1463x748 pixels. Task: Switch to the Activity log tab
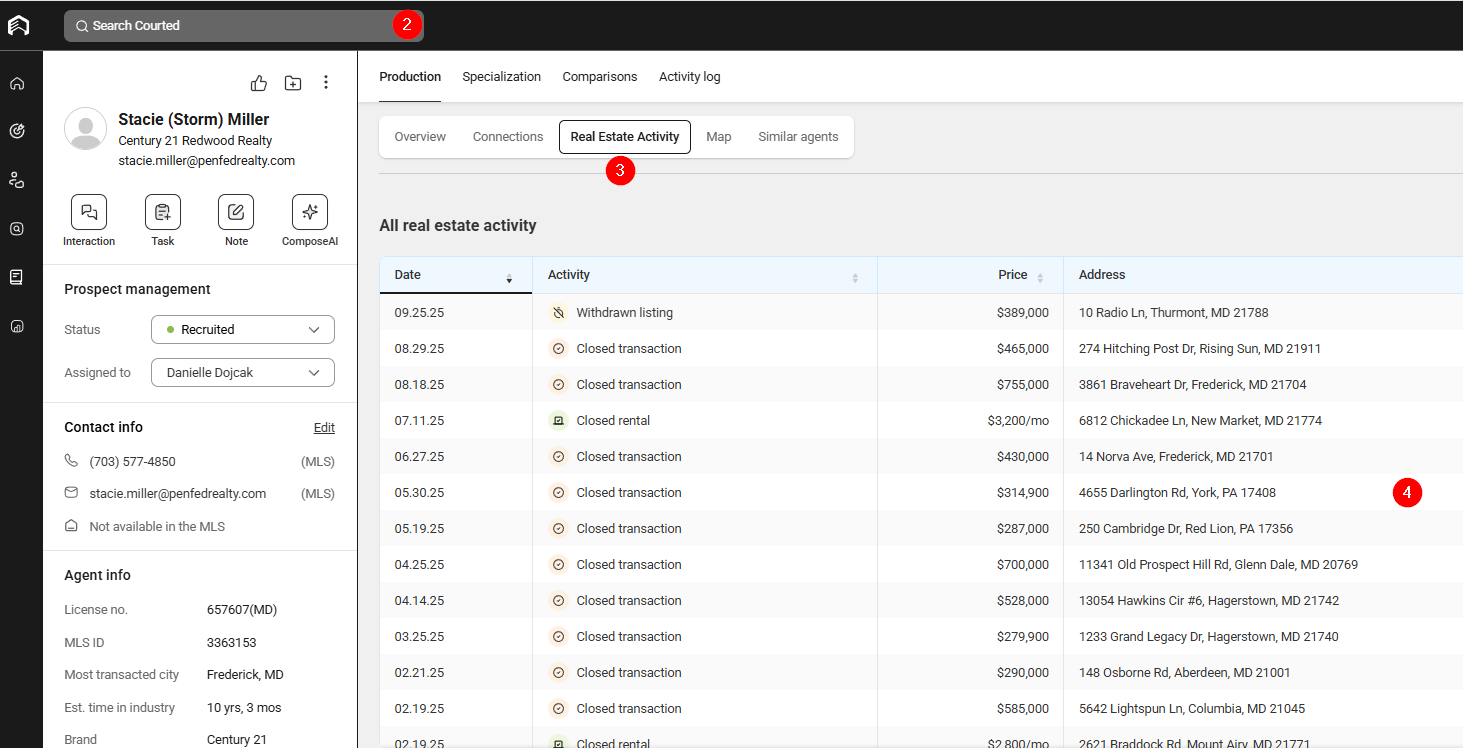(689, 77)
